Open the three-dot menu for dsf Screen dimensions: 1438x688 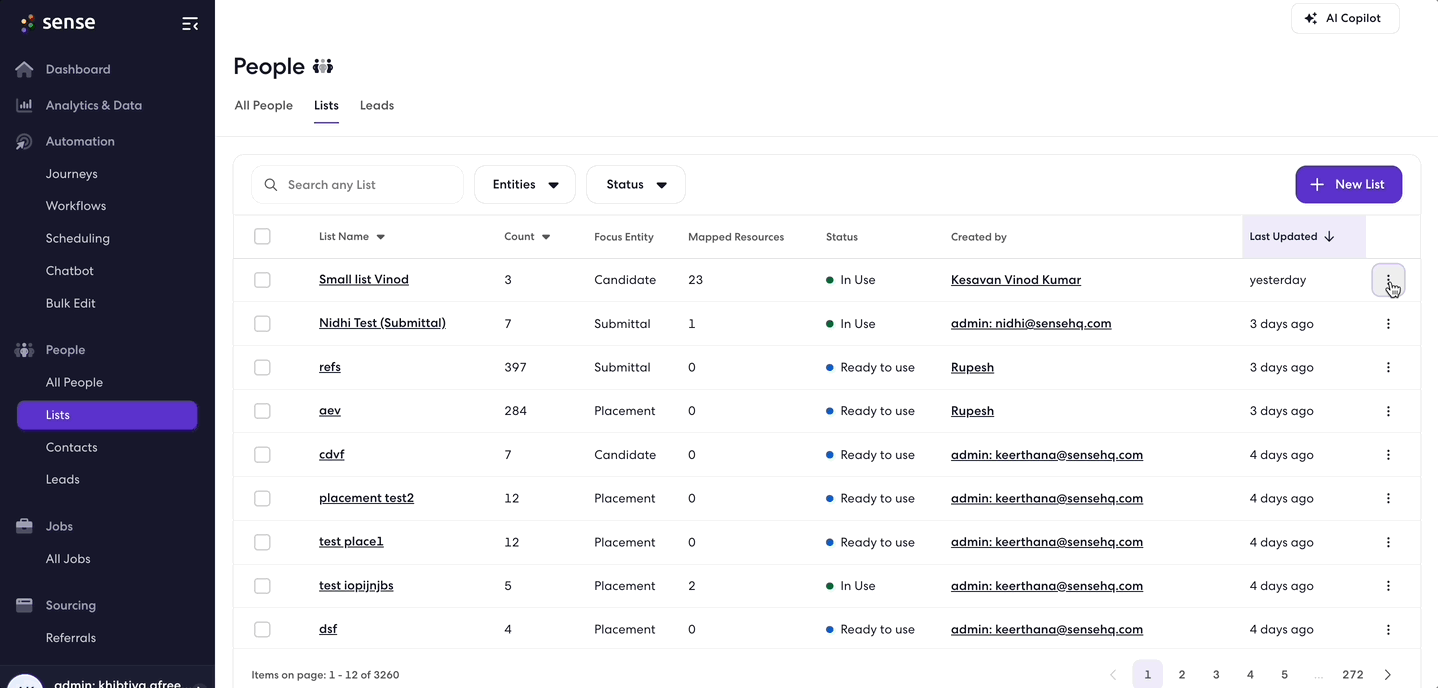[x=1388, y=629]
